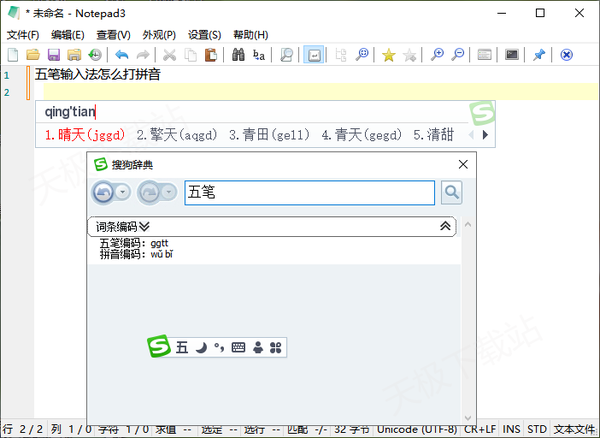Screen dimensions: 600x438
Task: Open Replace with the b-a icon
Action: pos(259,55)
